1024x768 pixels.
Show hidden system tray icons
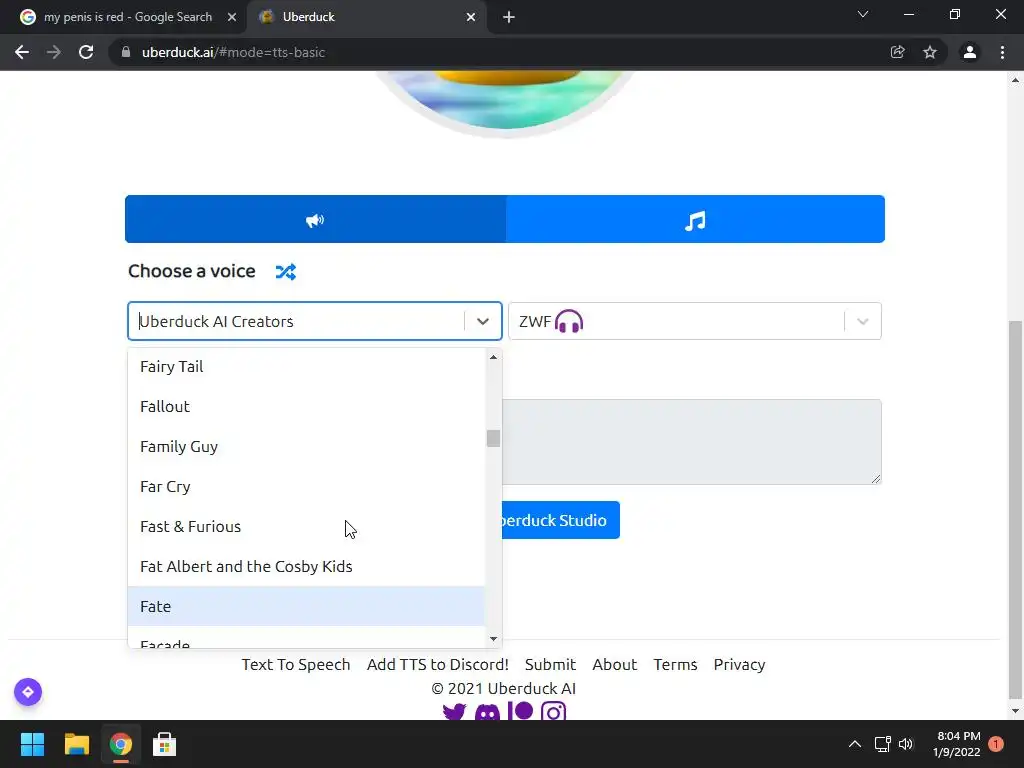coord(855,744)
